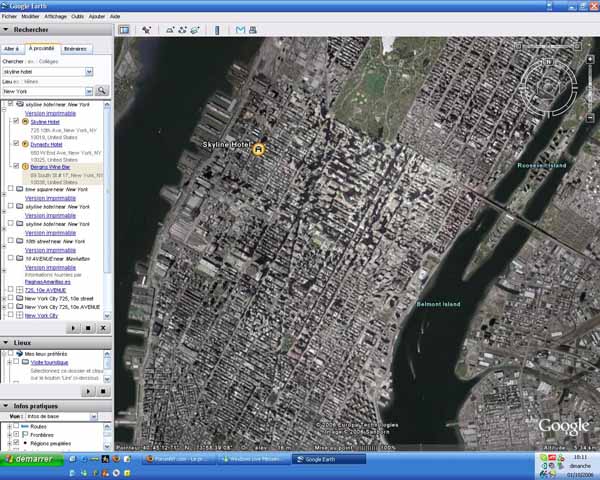Viewport: 600px width, 480px height.
Task: Collapse the Infos pratiques panel
Action: coord(6,405)
